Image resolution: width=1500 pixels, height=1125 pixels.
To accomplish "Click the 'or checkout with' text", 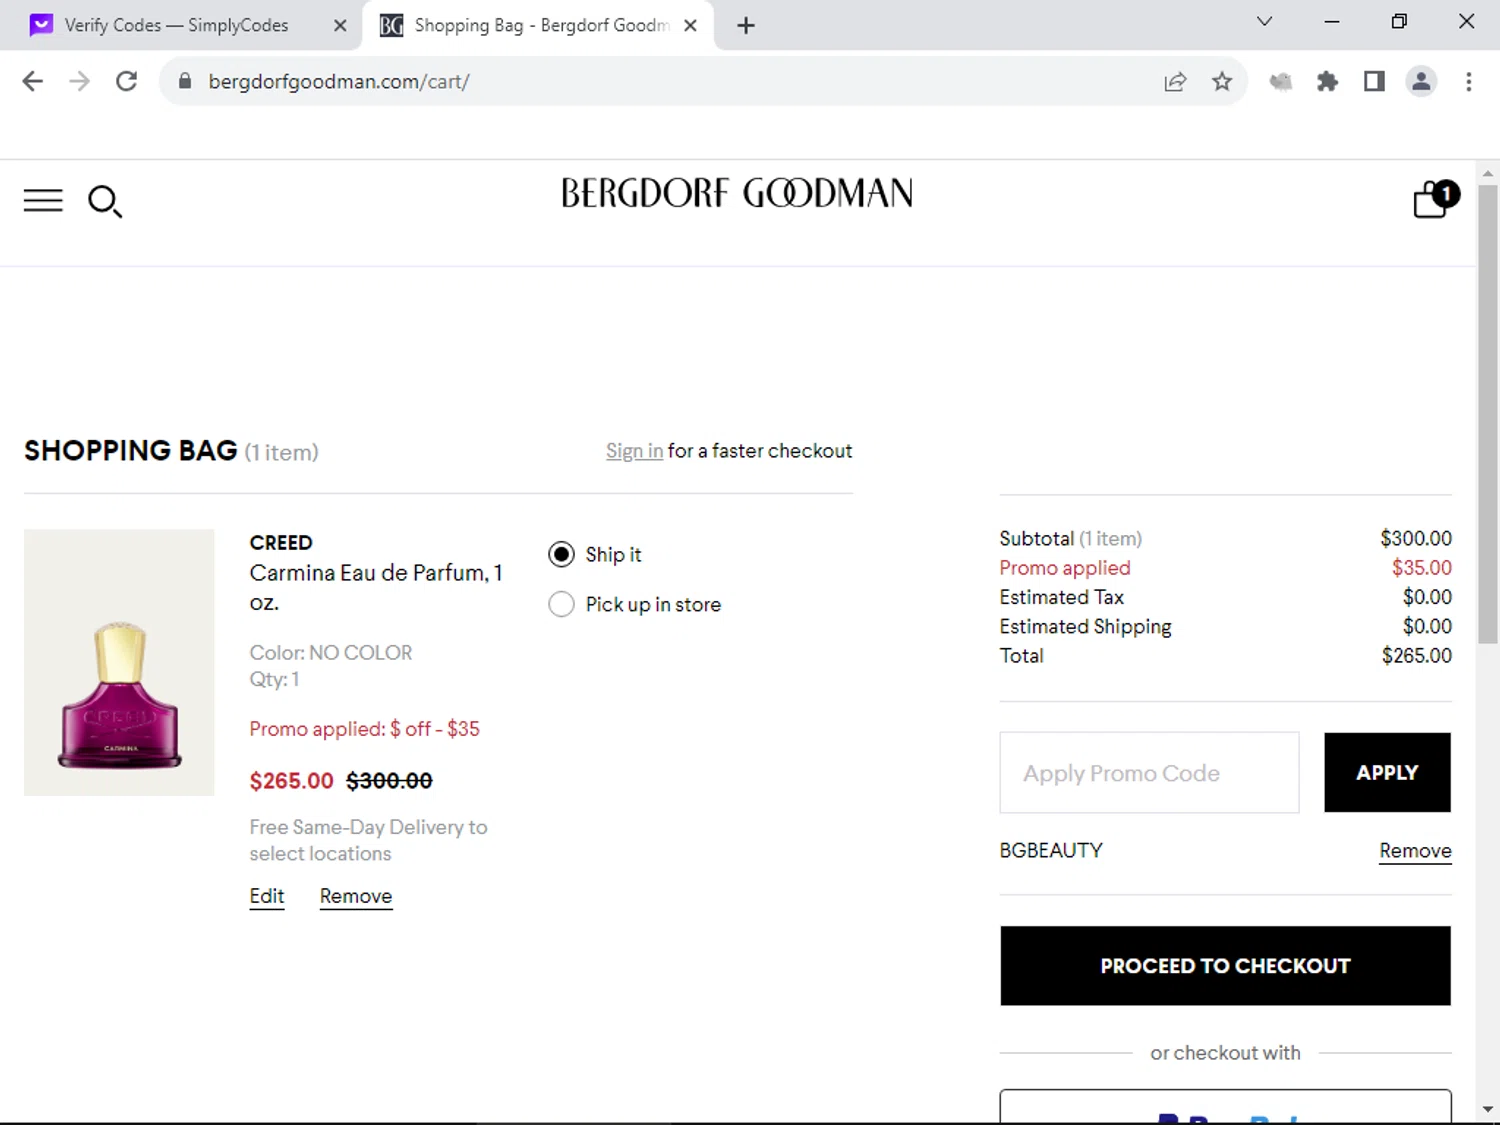I will [x=1225, y=1053].
